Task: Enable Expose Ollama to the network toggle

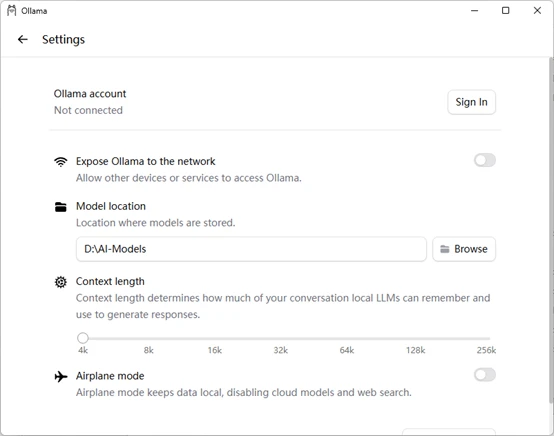Action: coord(485,160)
